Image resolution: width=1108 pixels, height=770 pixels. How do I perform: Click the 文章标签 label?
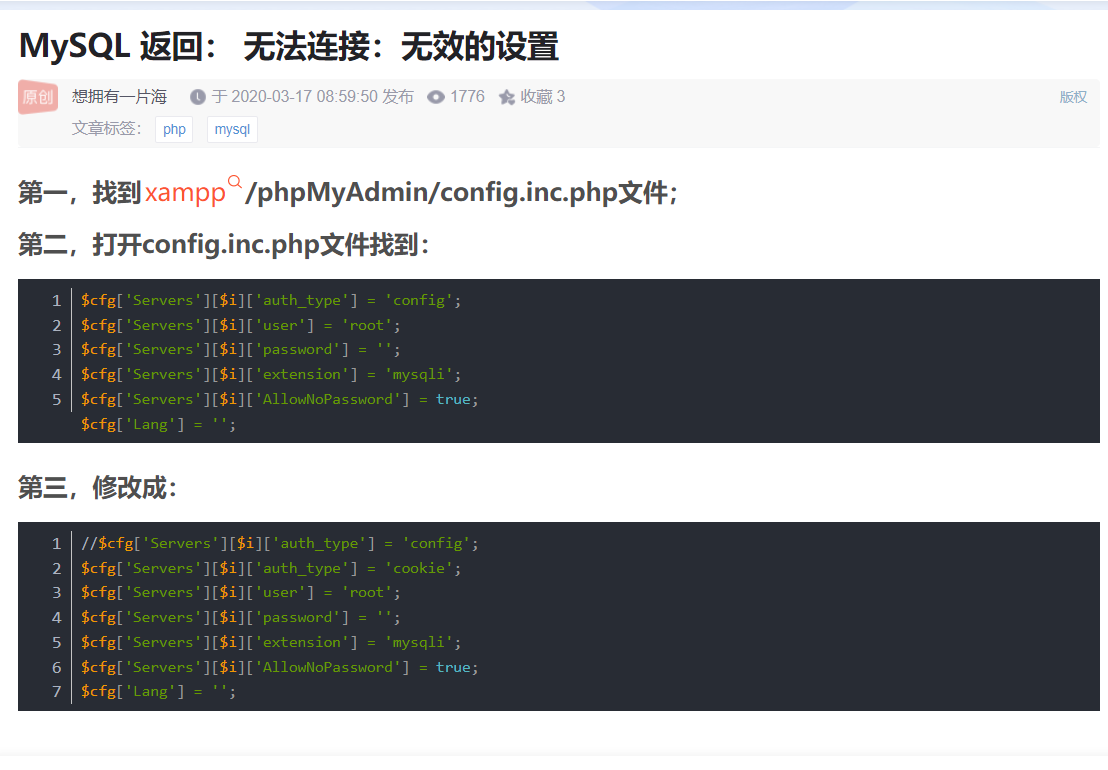point(106,129)
